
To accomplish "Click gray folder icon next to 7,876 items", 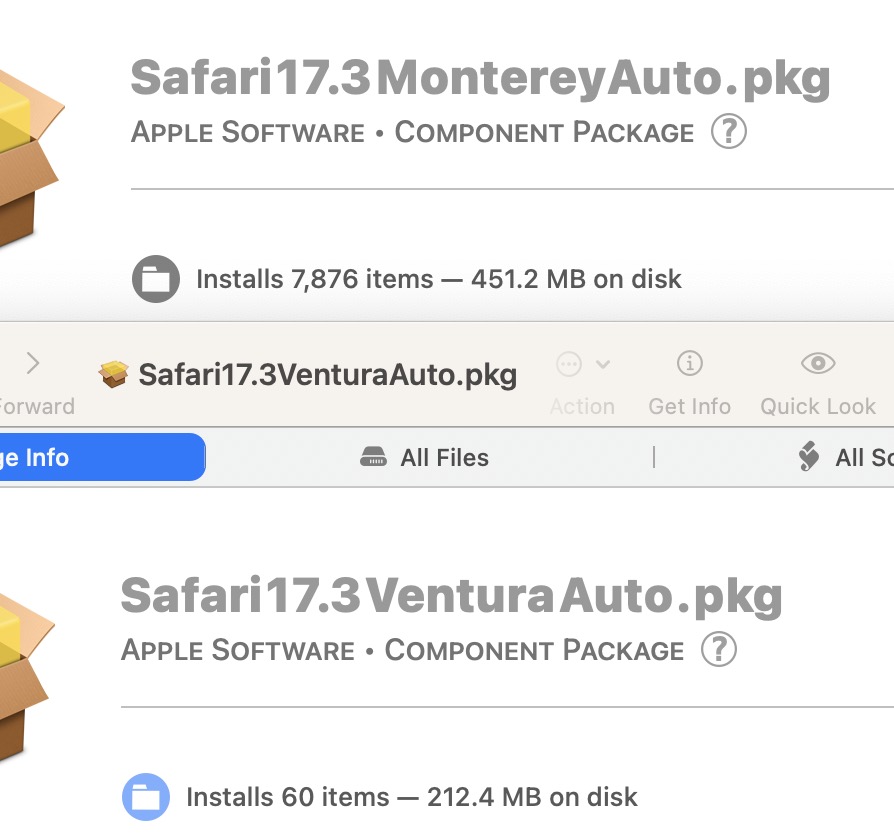I will pyautogui.click(x=156, y=279).
